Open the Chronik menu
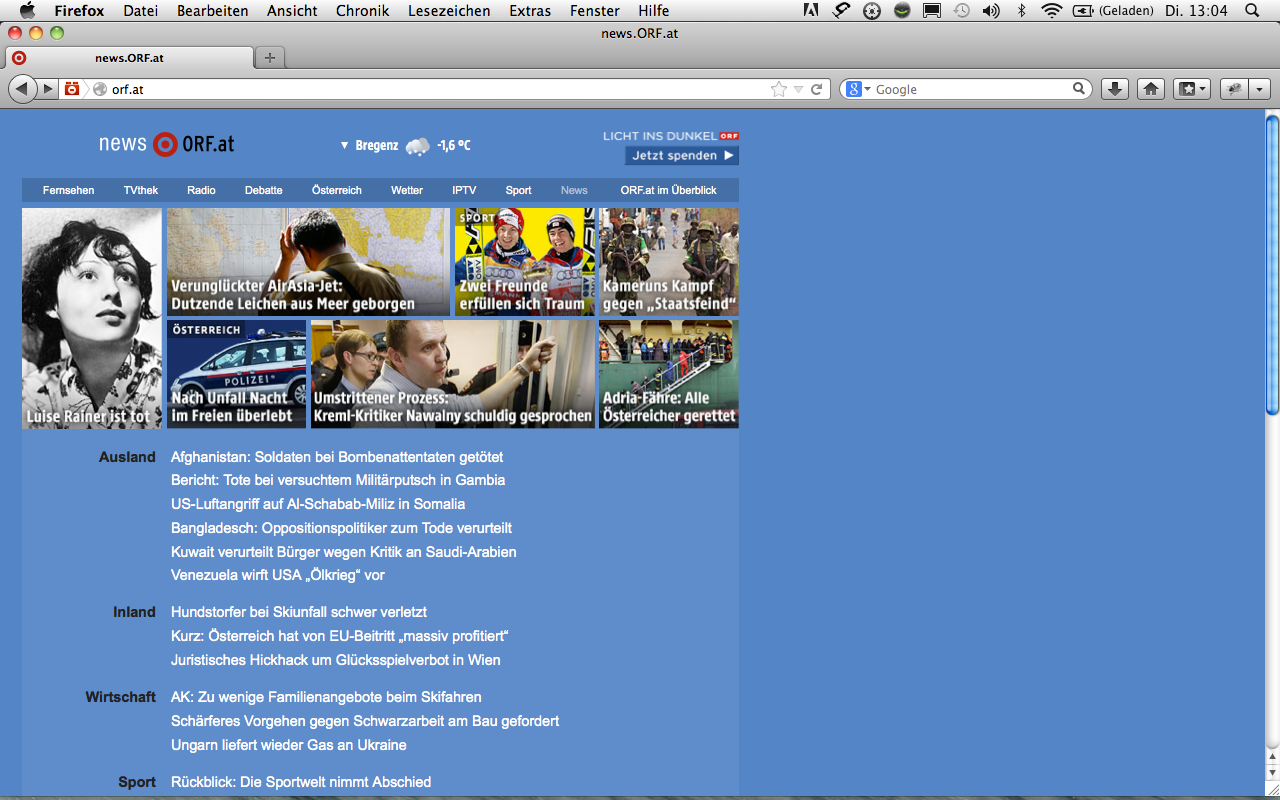The image size is (1280, 800). [x=363, y=10]
